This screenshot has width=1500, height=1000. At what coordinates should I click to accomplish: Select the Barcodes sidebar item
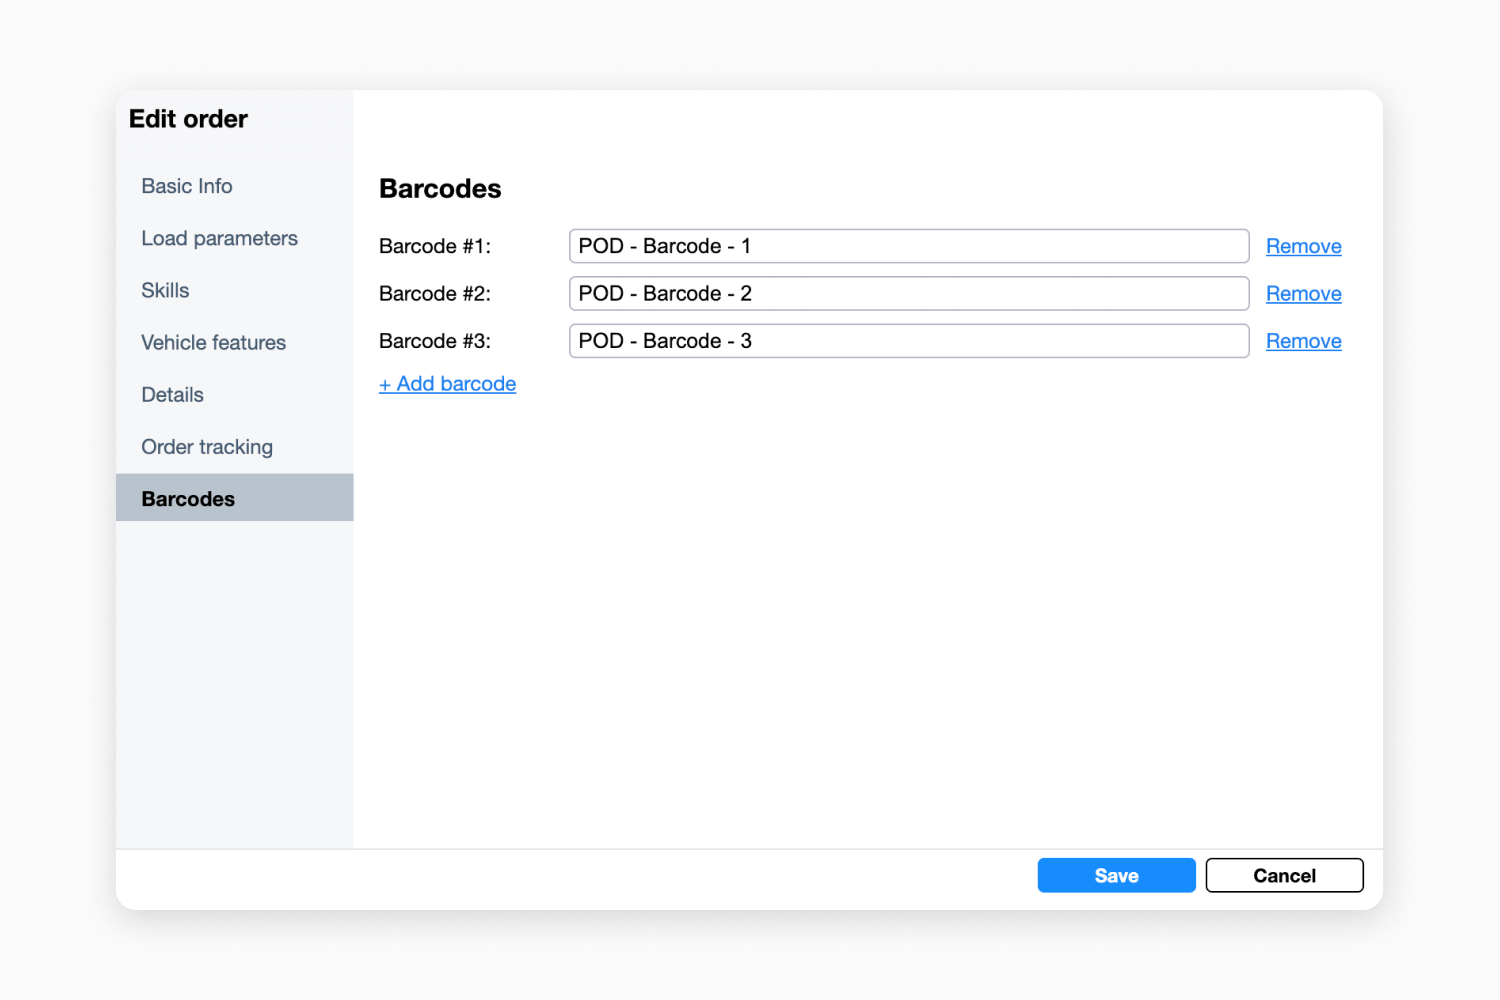(x=188, y=499)
